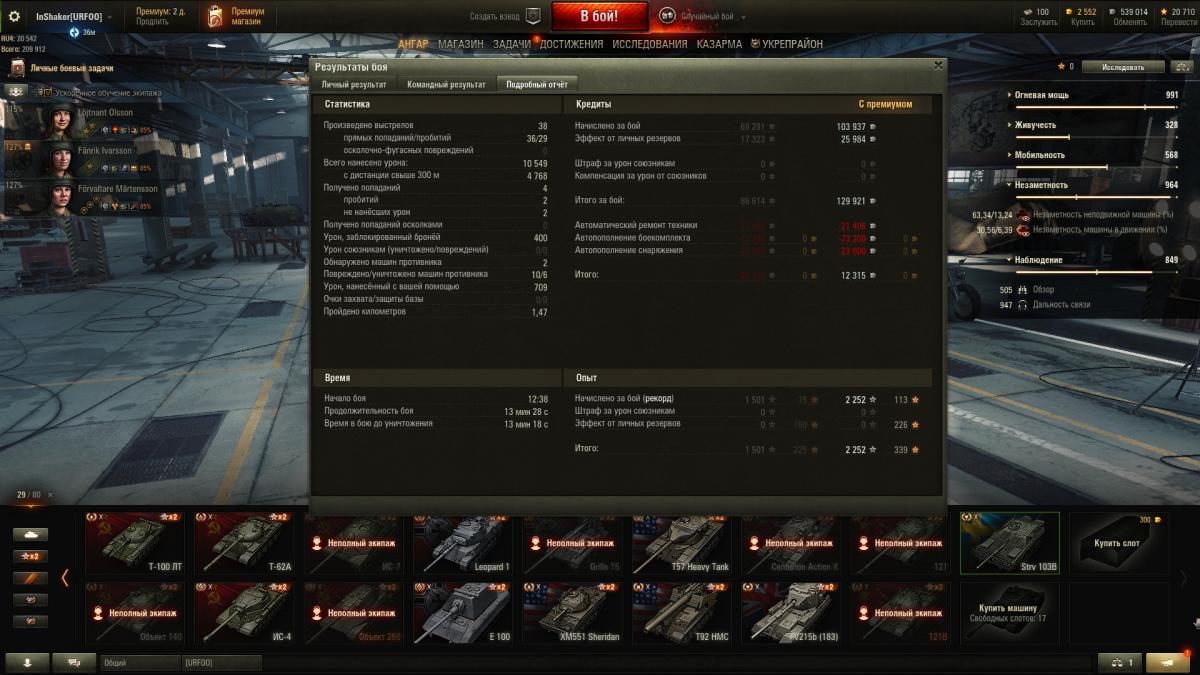This screenshot has height=675, width=1200.
Task: Click Перевести free experience link
Action: tap(1178, 22)
